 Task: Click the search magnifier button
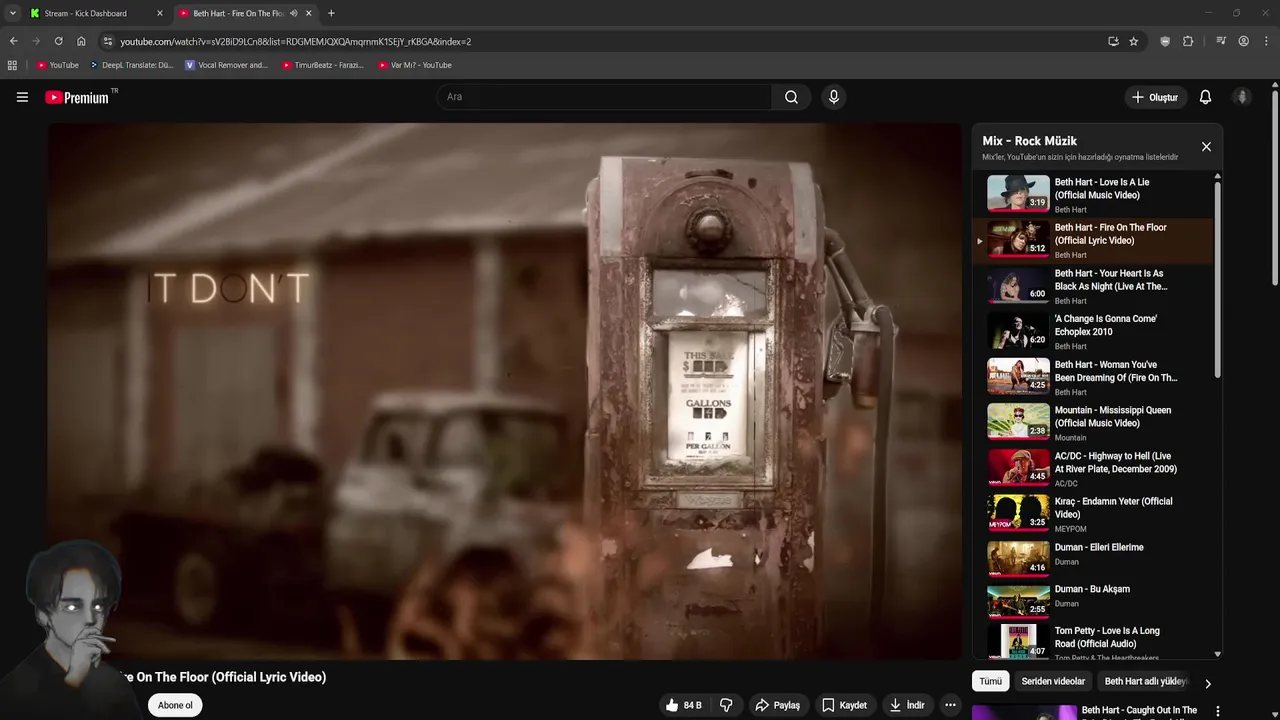click(x=791, y=97)
